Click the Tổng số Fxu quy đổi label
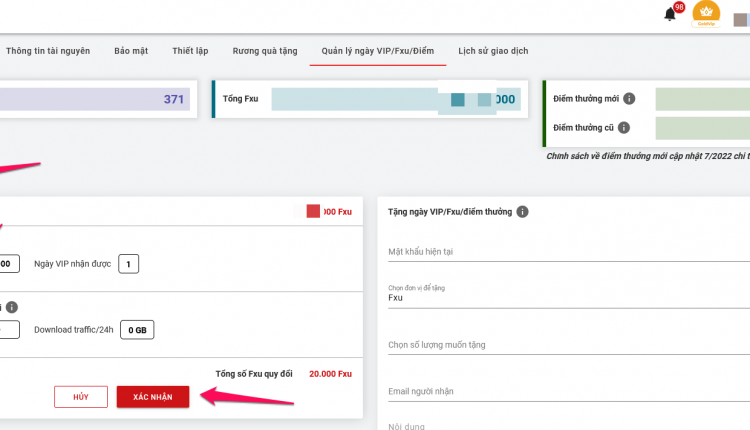750x430 pixels. coord(254,374)
